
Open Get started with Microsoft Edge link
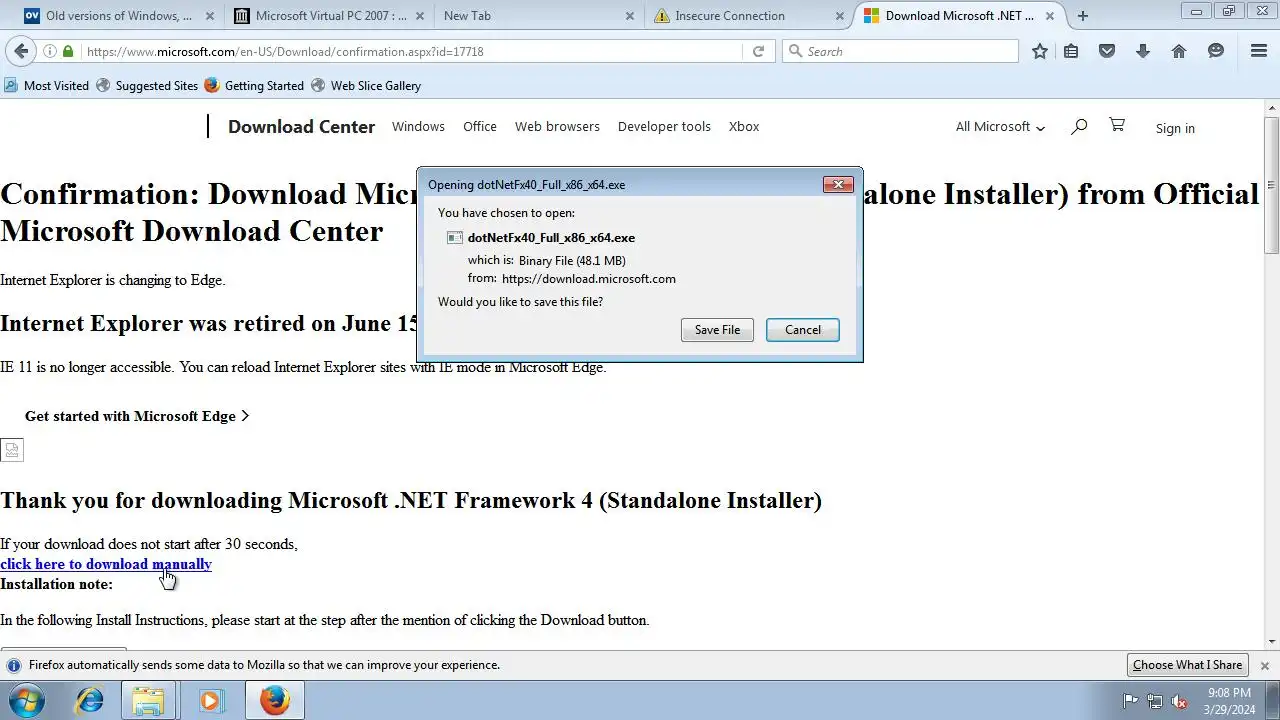point(137,416)
